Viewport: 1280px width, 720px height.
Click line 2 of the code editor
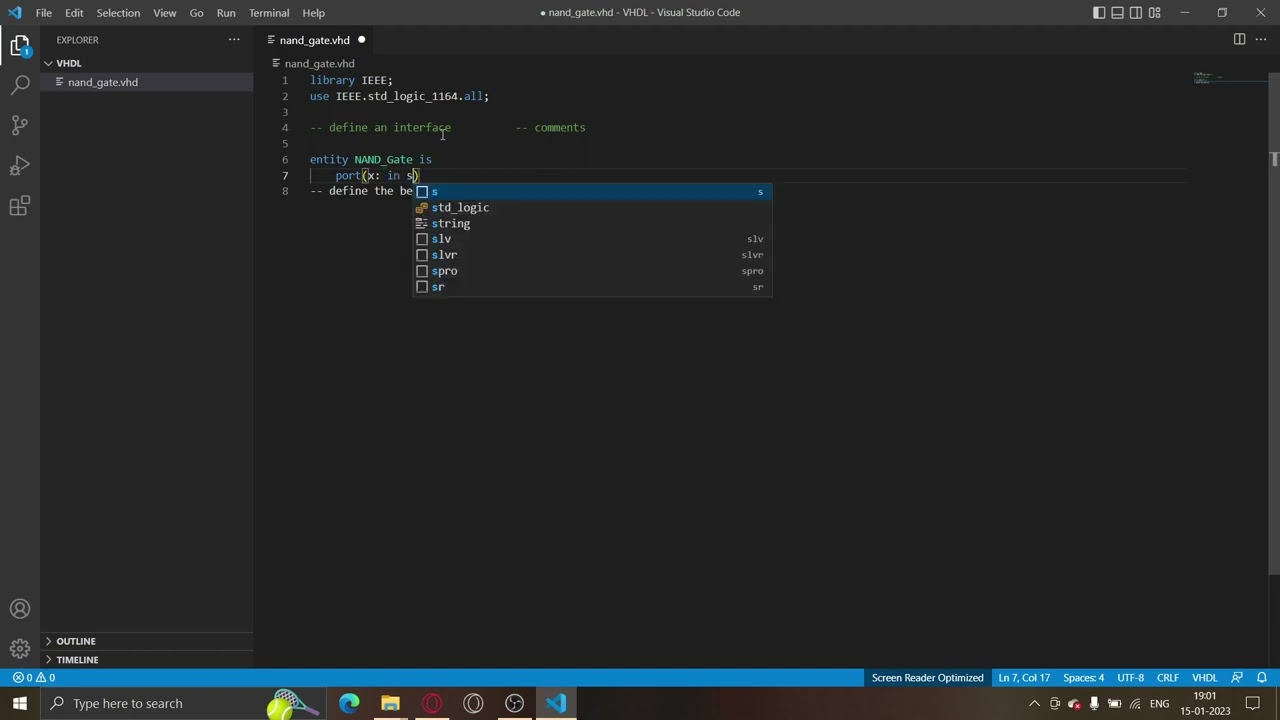tap(399, 96)
